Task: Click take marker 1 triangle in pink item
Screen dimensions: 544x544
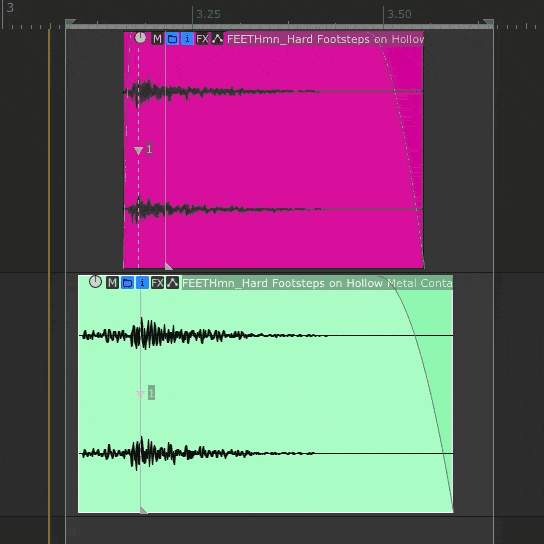Action: click(x=138, y=151)
